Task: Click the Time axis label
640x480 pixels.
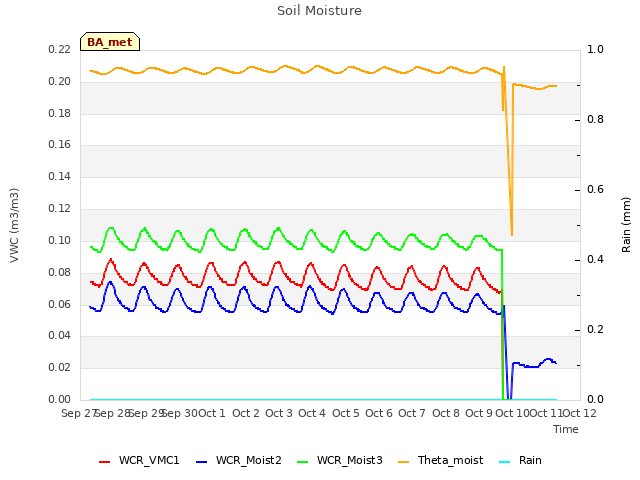Action: 566,429
